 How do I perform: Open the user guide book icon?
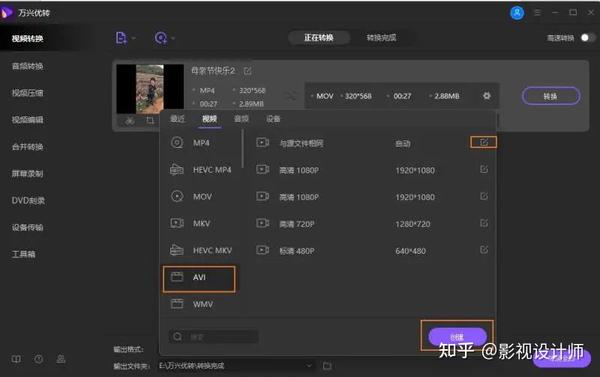pyautogui.click(x=16, y=359)
